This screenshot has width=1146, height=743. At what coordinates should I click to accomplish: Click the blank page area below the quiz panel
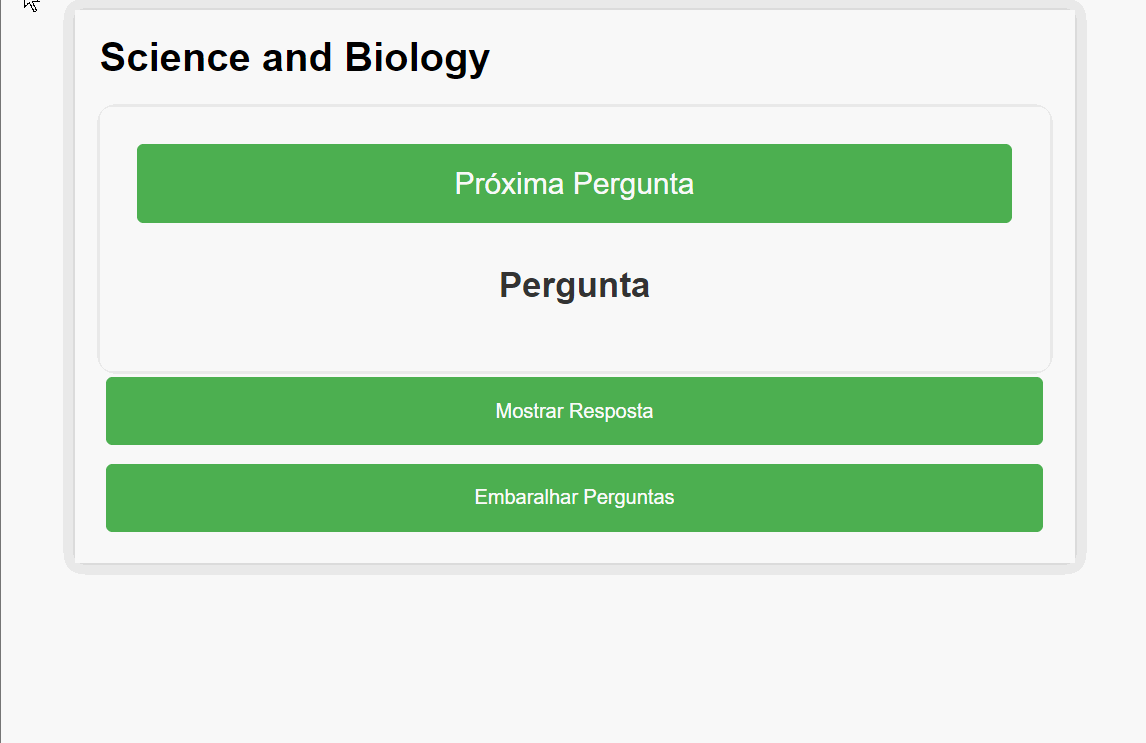pyautogui.click(x=574, y=658)
